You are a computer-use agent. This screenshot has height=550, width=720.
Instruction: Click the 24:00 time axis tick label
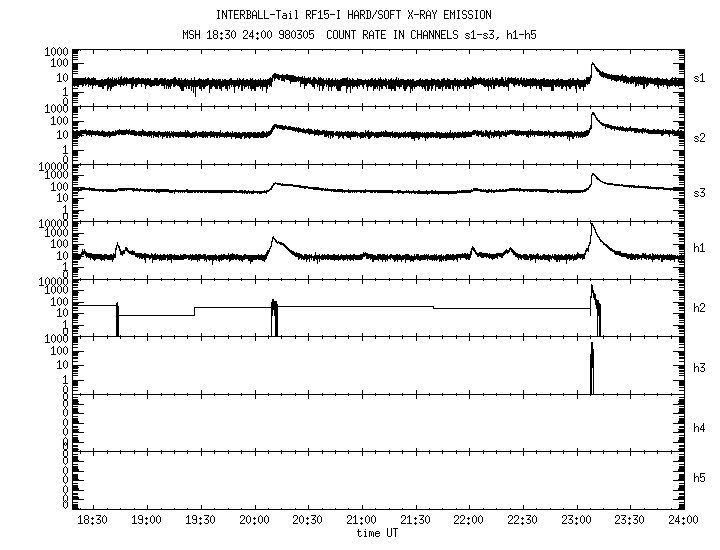pyautogui.click(x=683, y=521)
